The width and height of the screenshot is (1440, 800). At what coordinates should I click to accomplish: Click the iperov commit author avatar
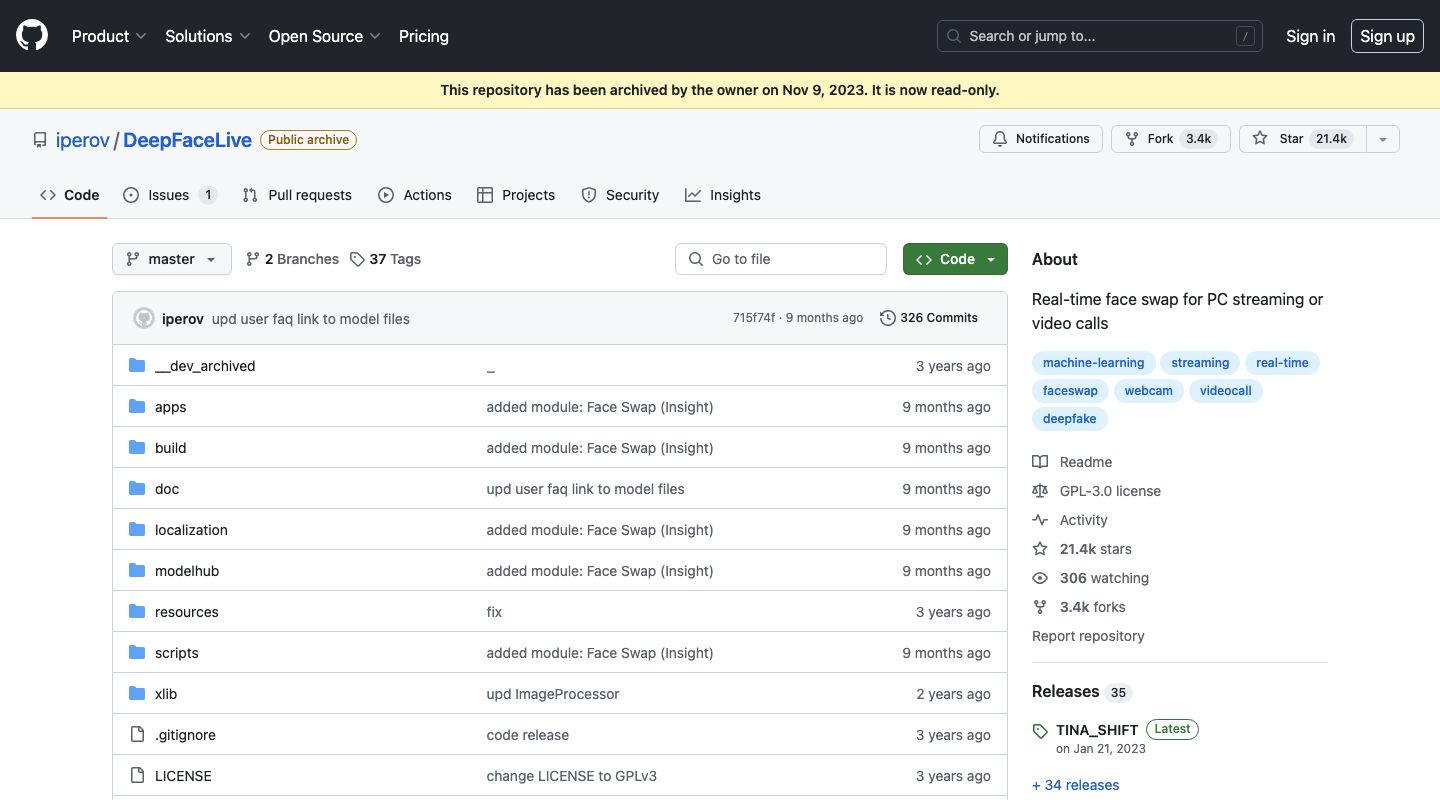(x=144, y=318)
